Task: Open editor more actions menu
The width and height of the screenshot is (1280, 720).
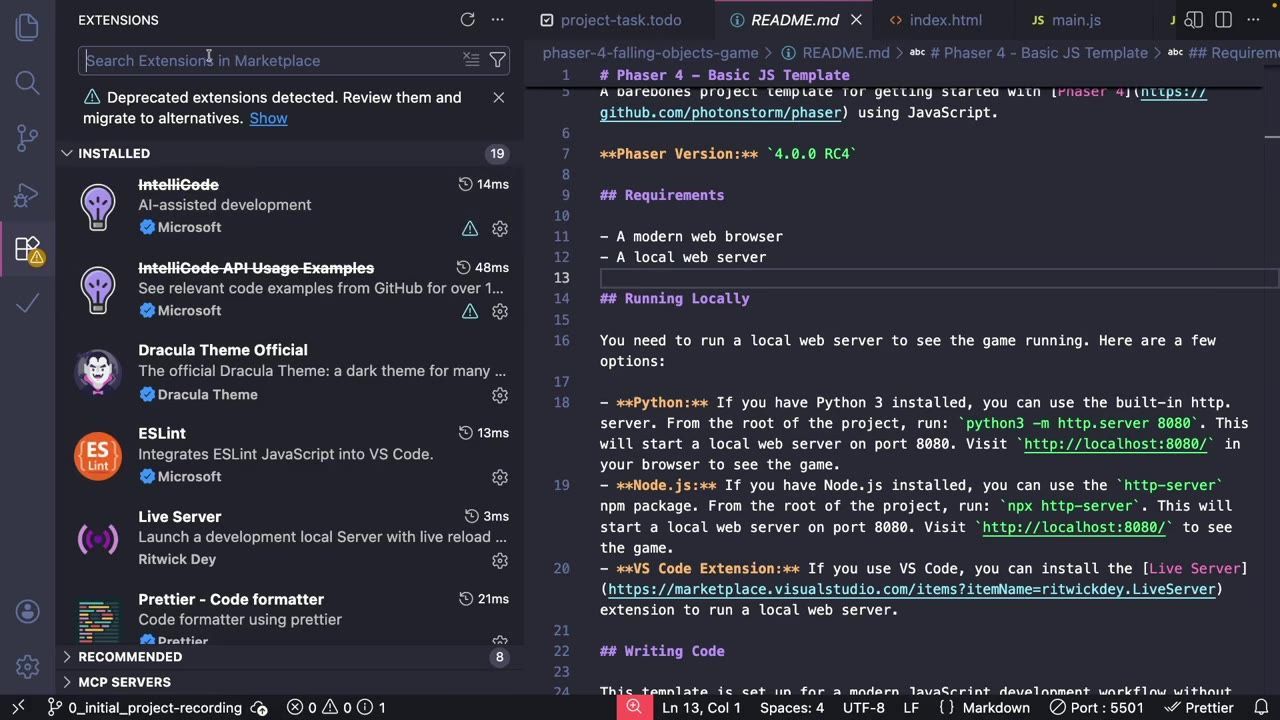Action: (1255, 20)
